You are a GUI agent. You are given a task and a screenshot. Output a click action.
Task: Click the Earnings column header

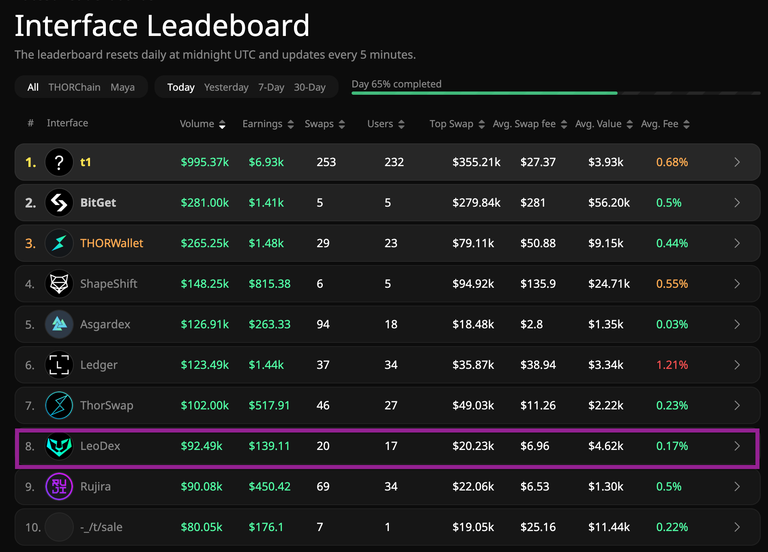[262, 124]
